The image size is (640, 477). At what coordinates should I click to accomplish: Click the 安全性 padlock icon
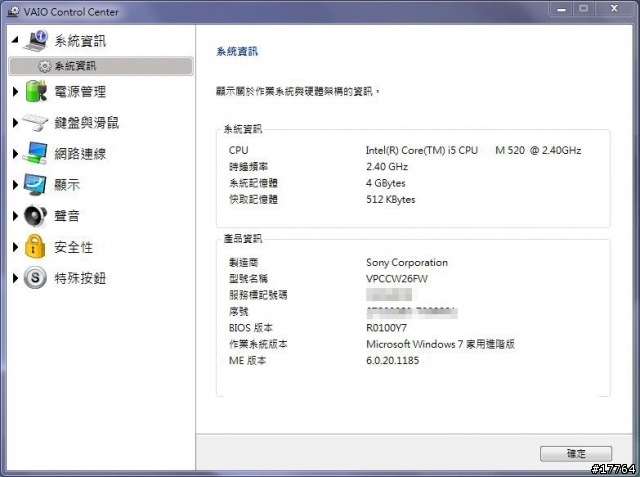pyautogui.click(x=35, y=246)
